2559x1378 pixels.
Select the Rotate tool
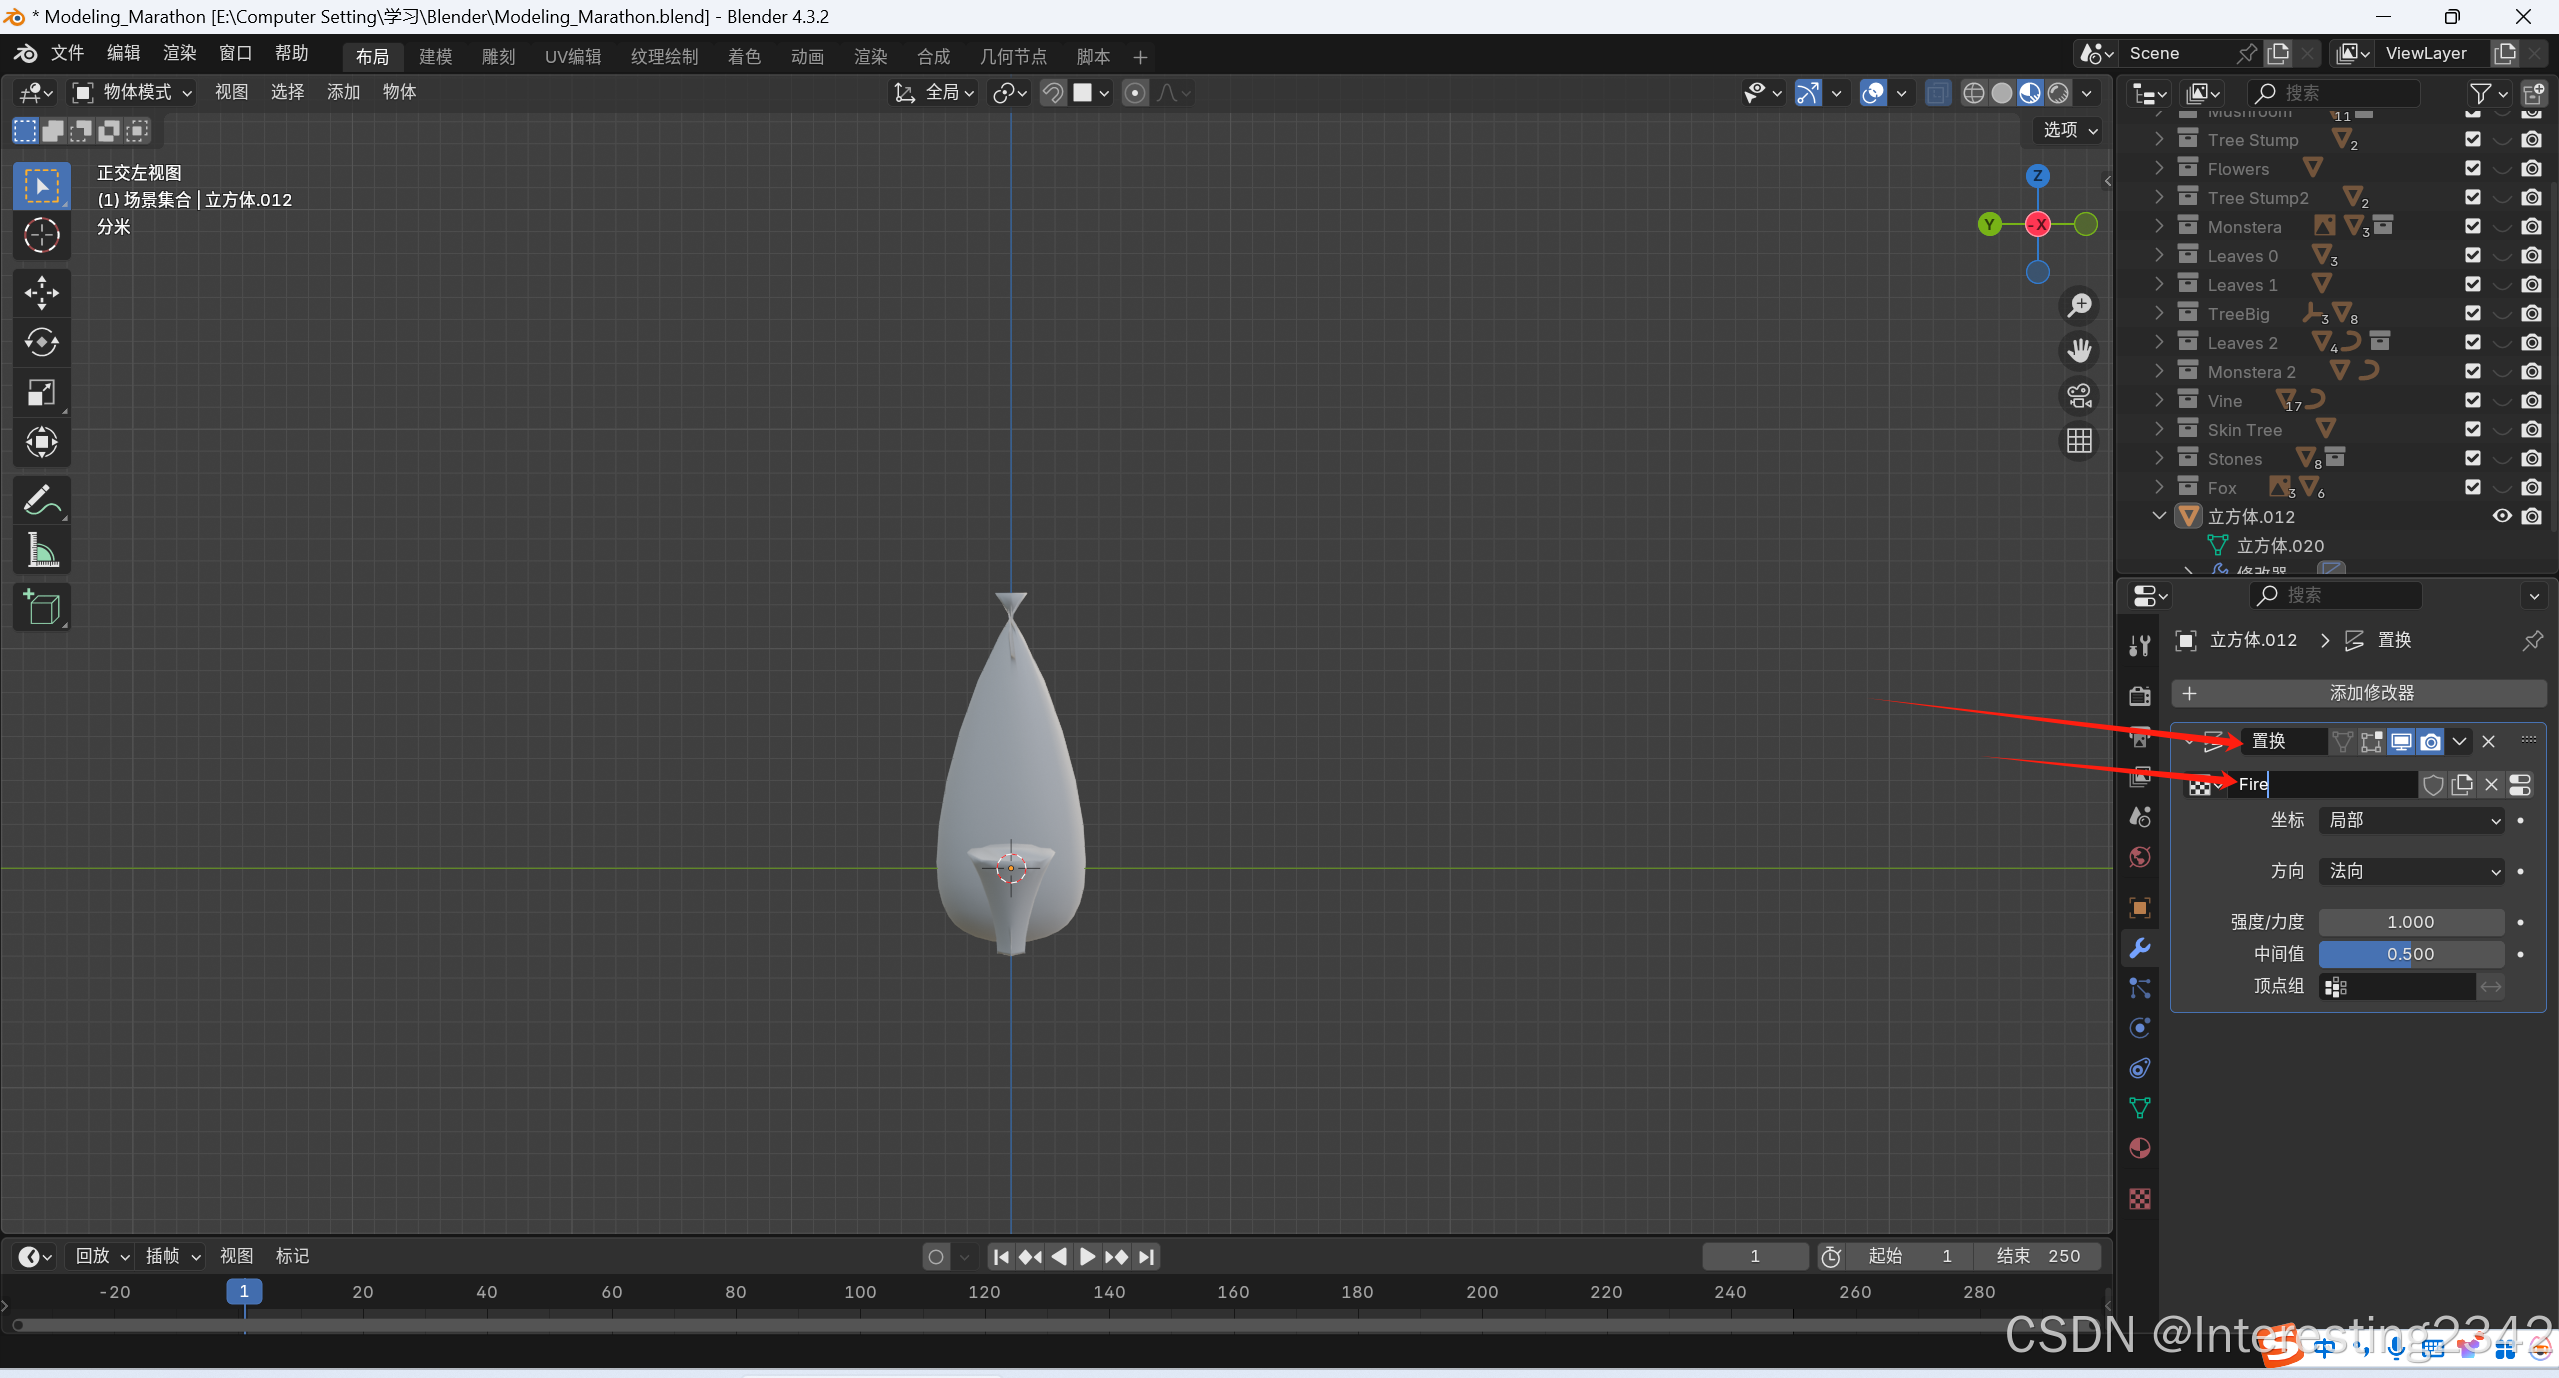tap(41, 343)
